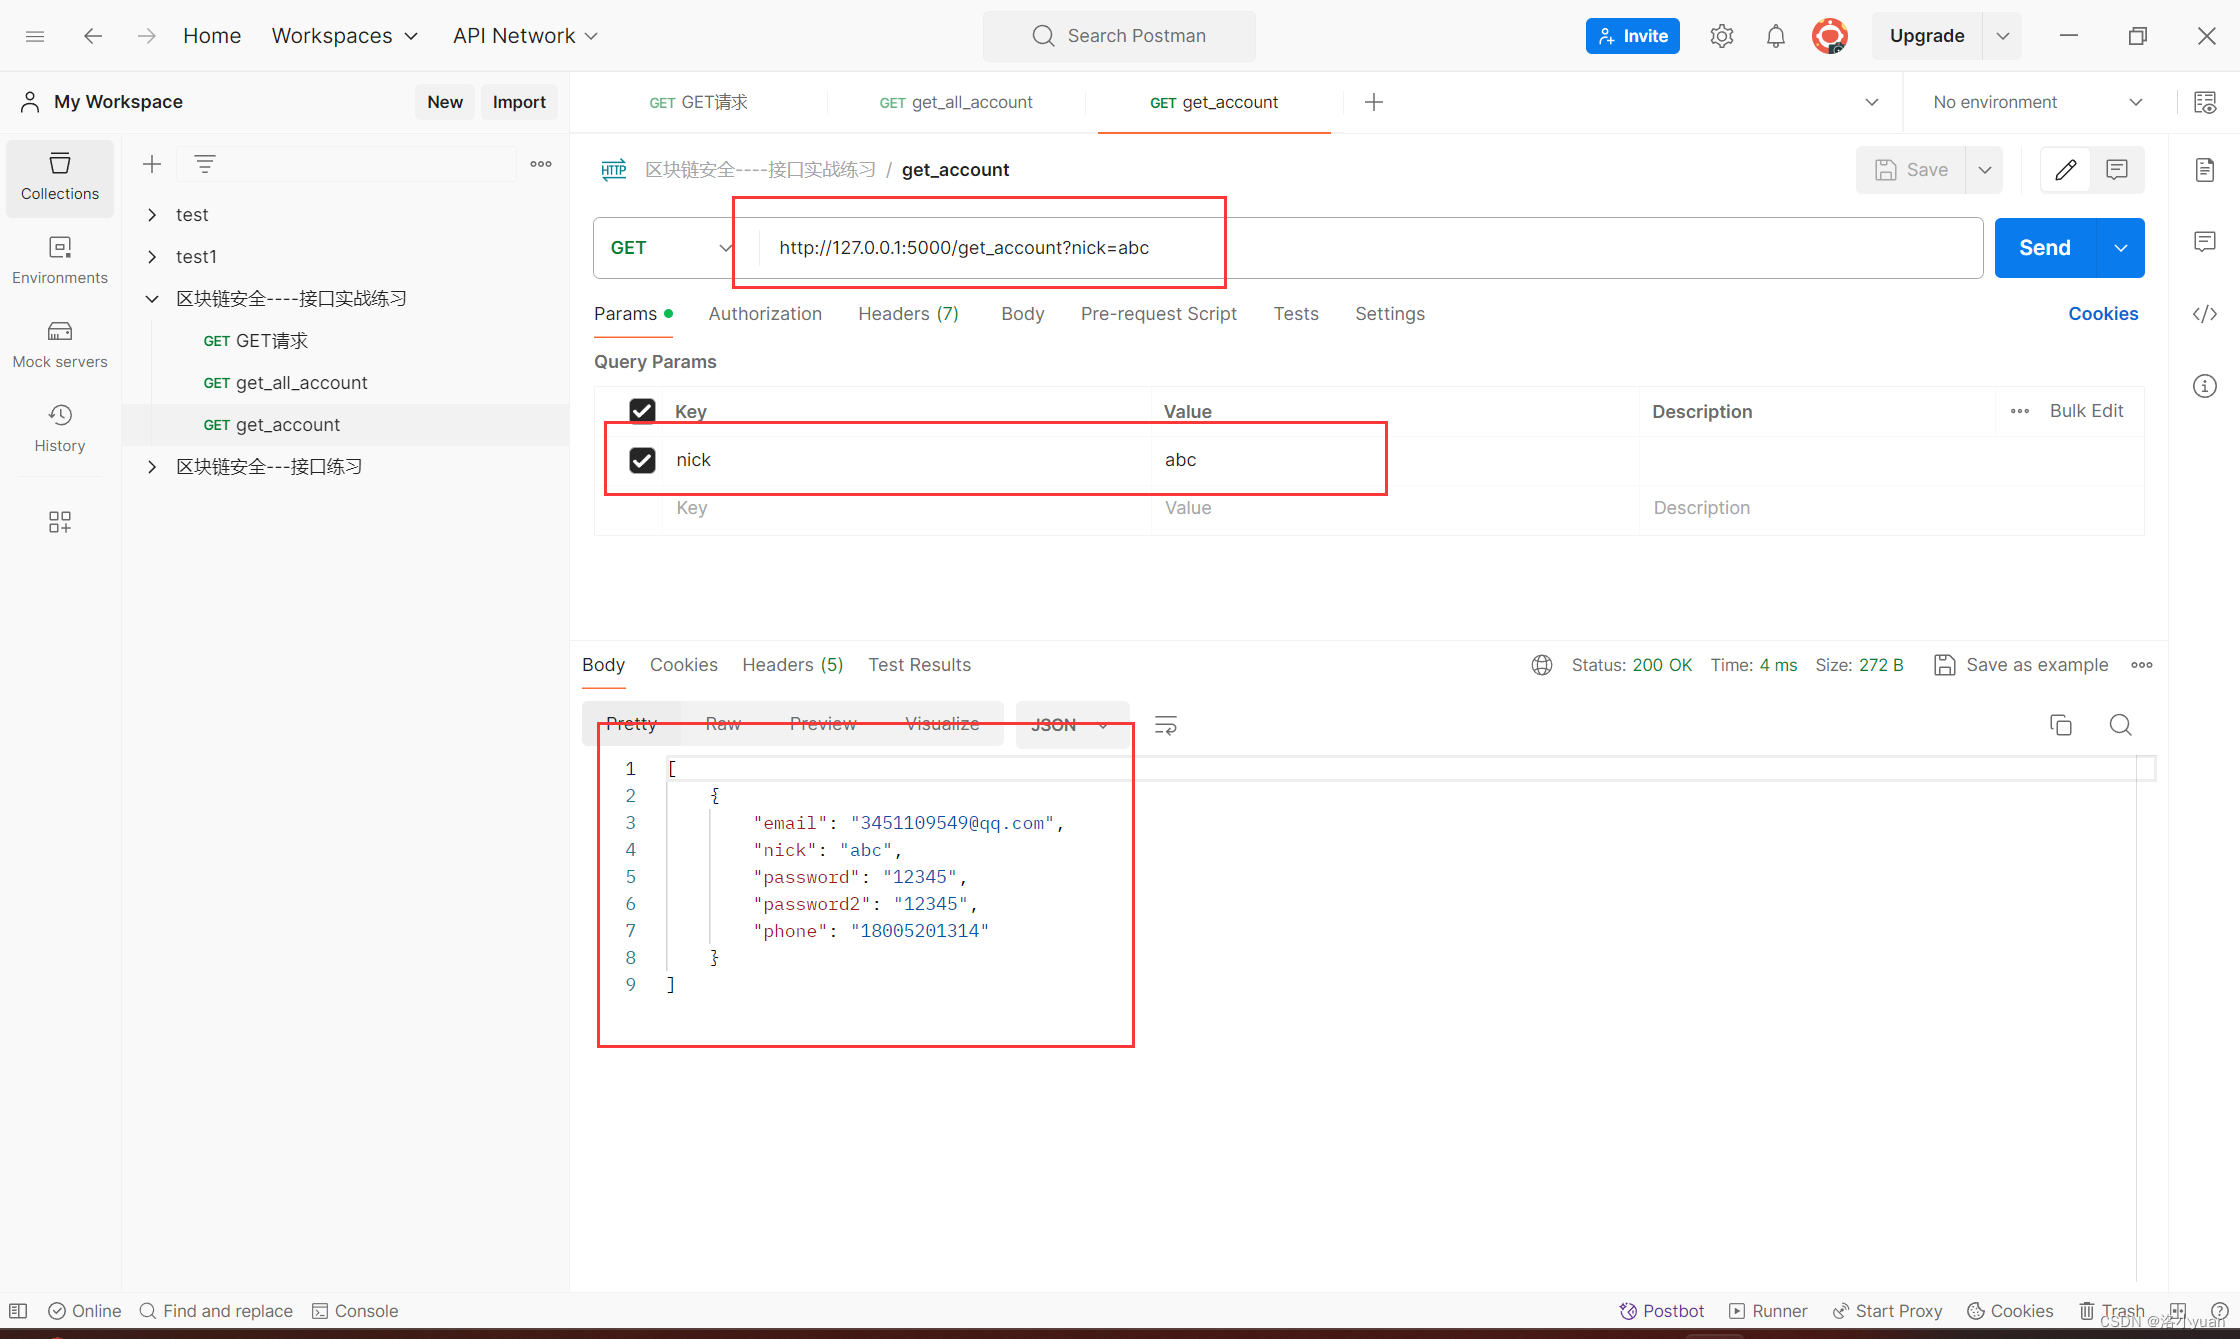Open the notifications bell
Screen dimensions: 2240x1339
pyautogui.click(x=1775, y=36)
